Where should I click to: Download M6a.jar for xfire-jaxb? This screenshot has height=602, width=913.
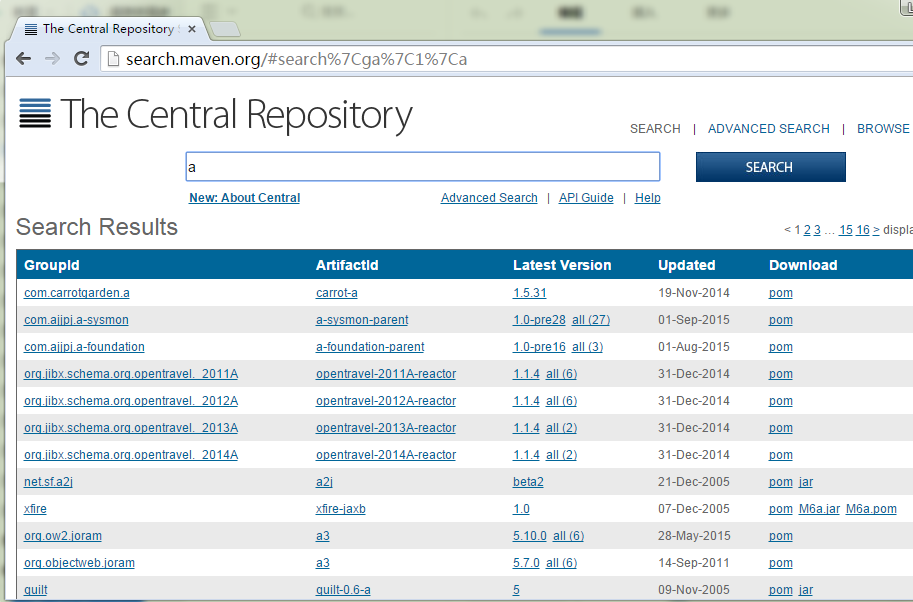[x=819, y=509]
